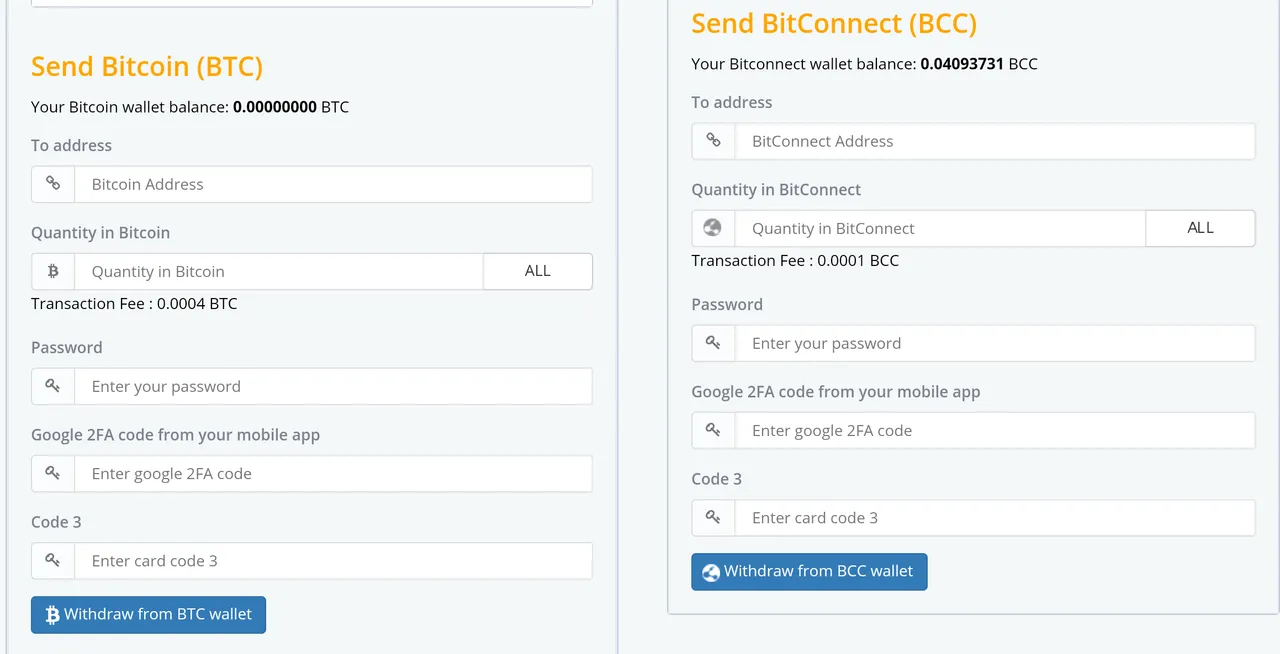Focus the BCC Enter your password field
The image size is (1280, 654).
point(995,343)
